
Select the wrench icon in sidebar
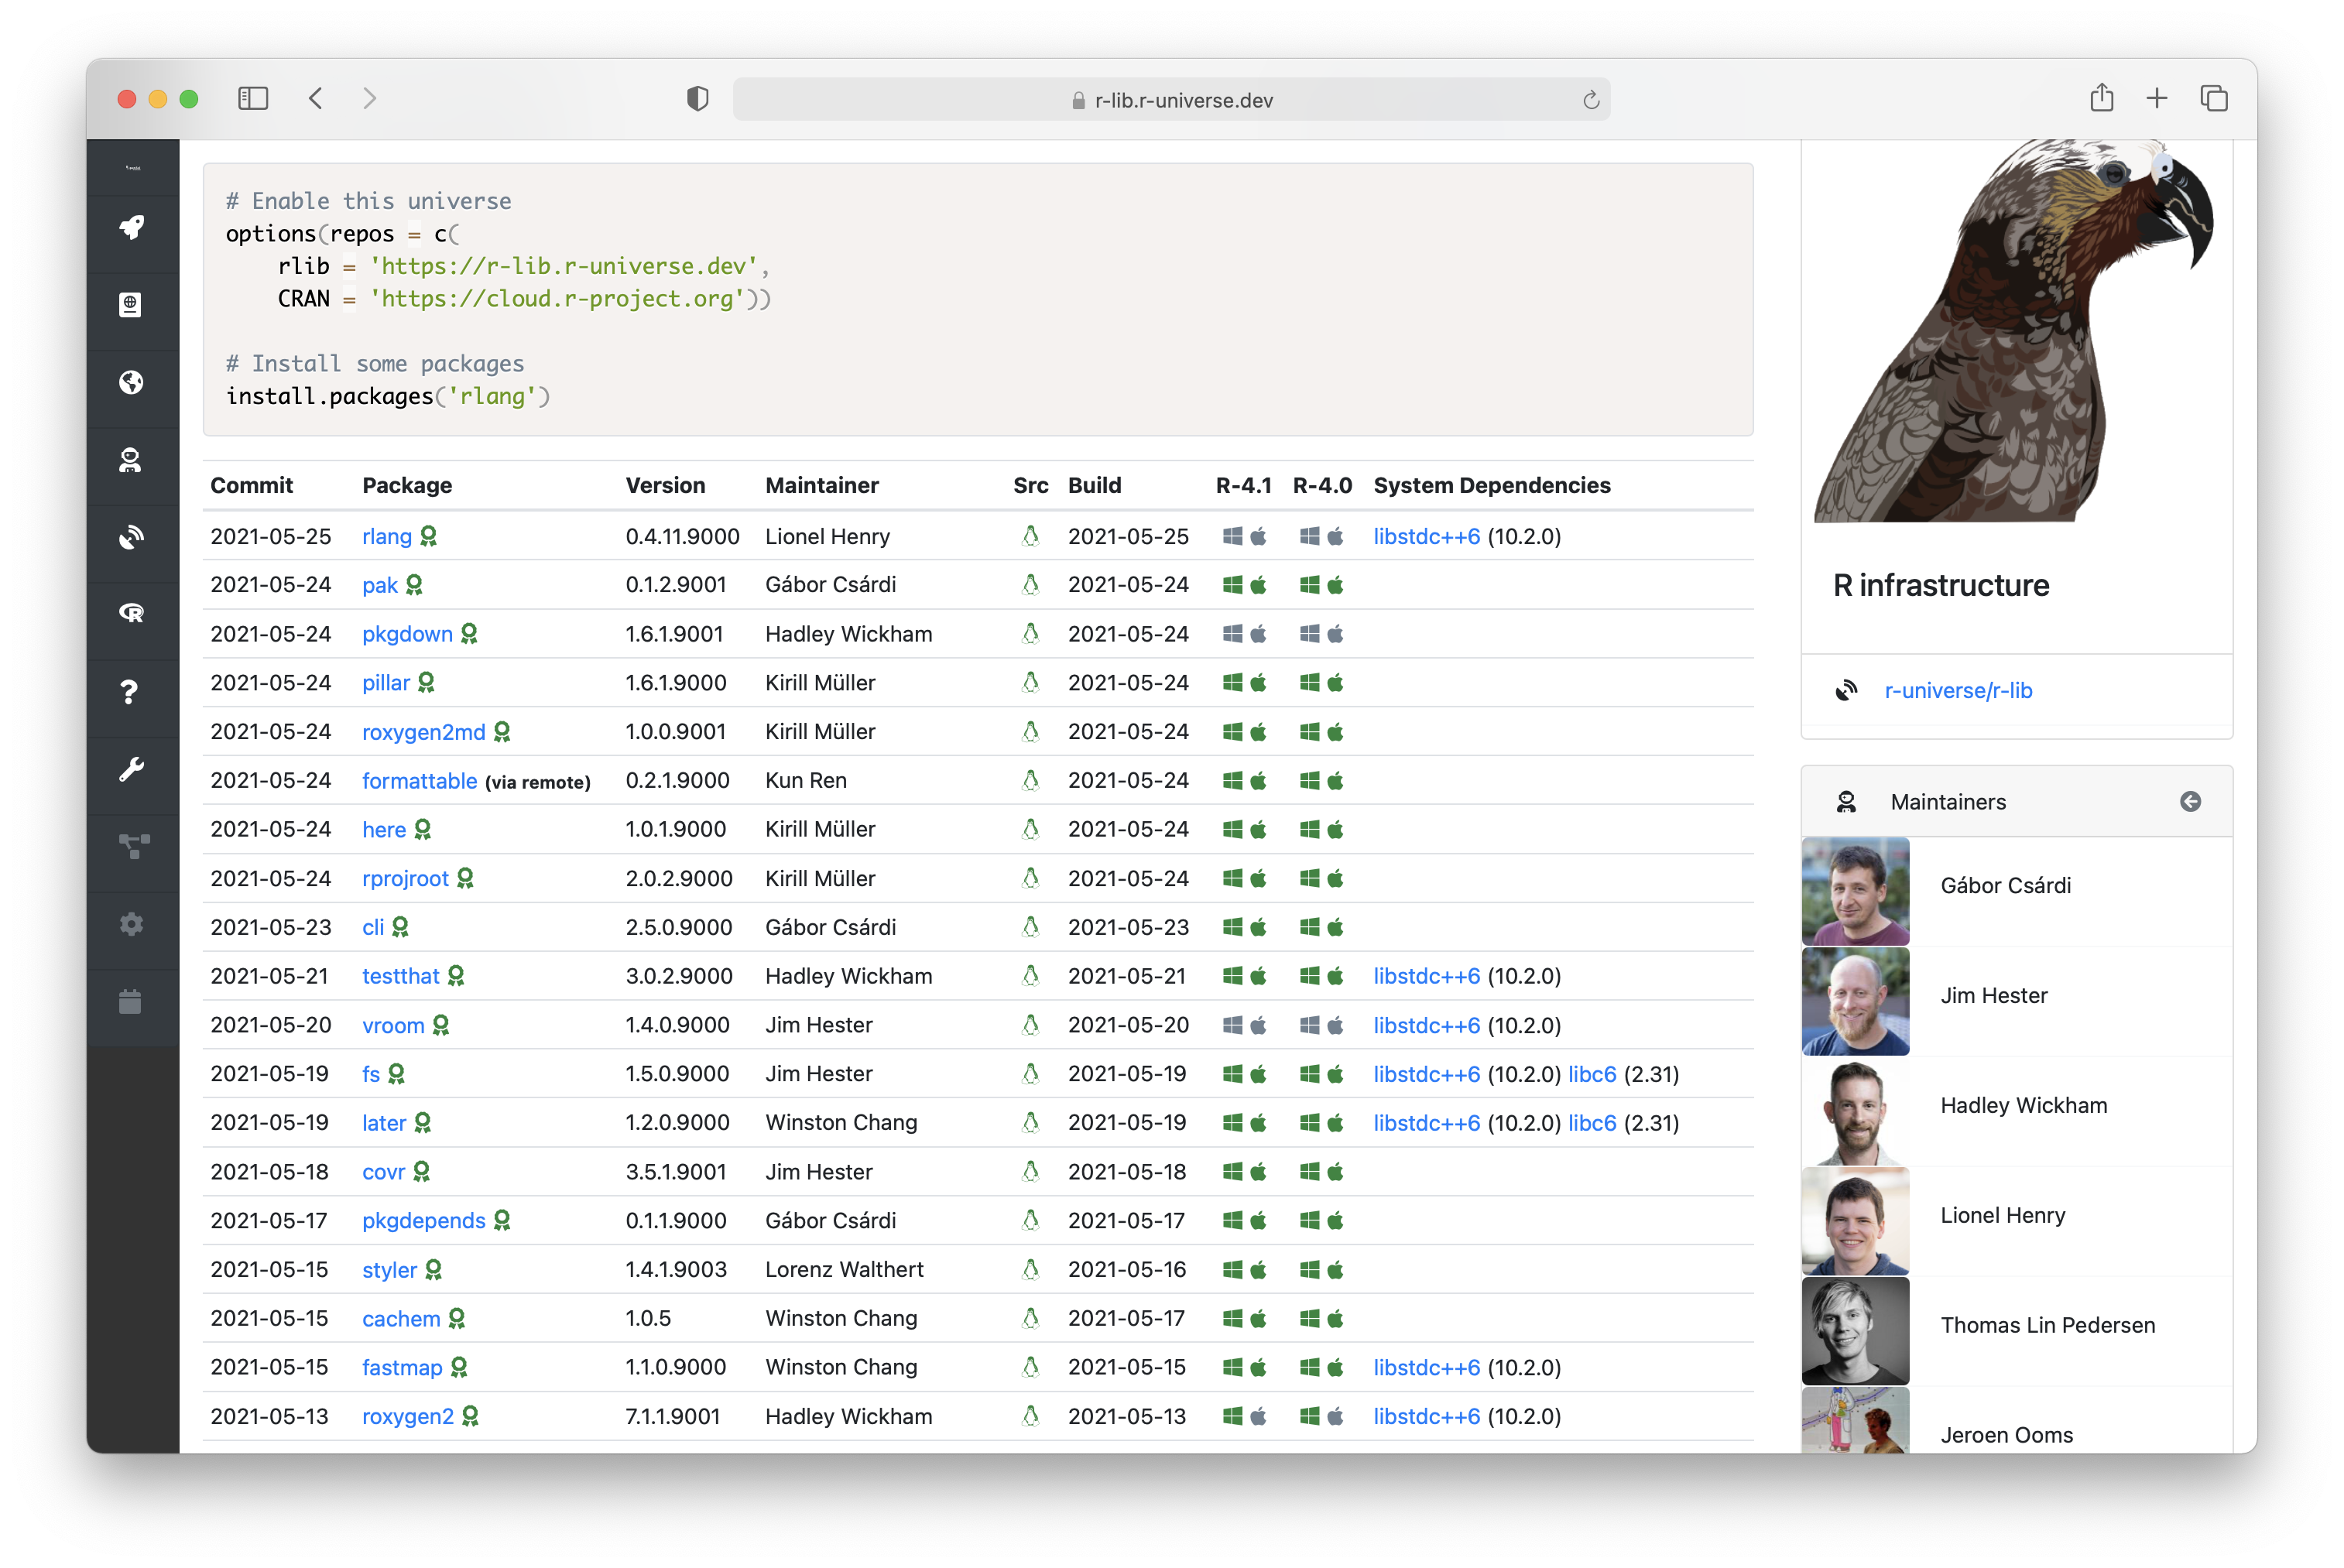(131, 769)
